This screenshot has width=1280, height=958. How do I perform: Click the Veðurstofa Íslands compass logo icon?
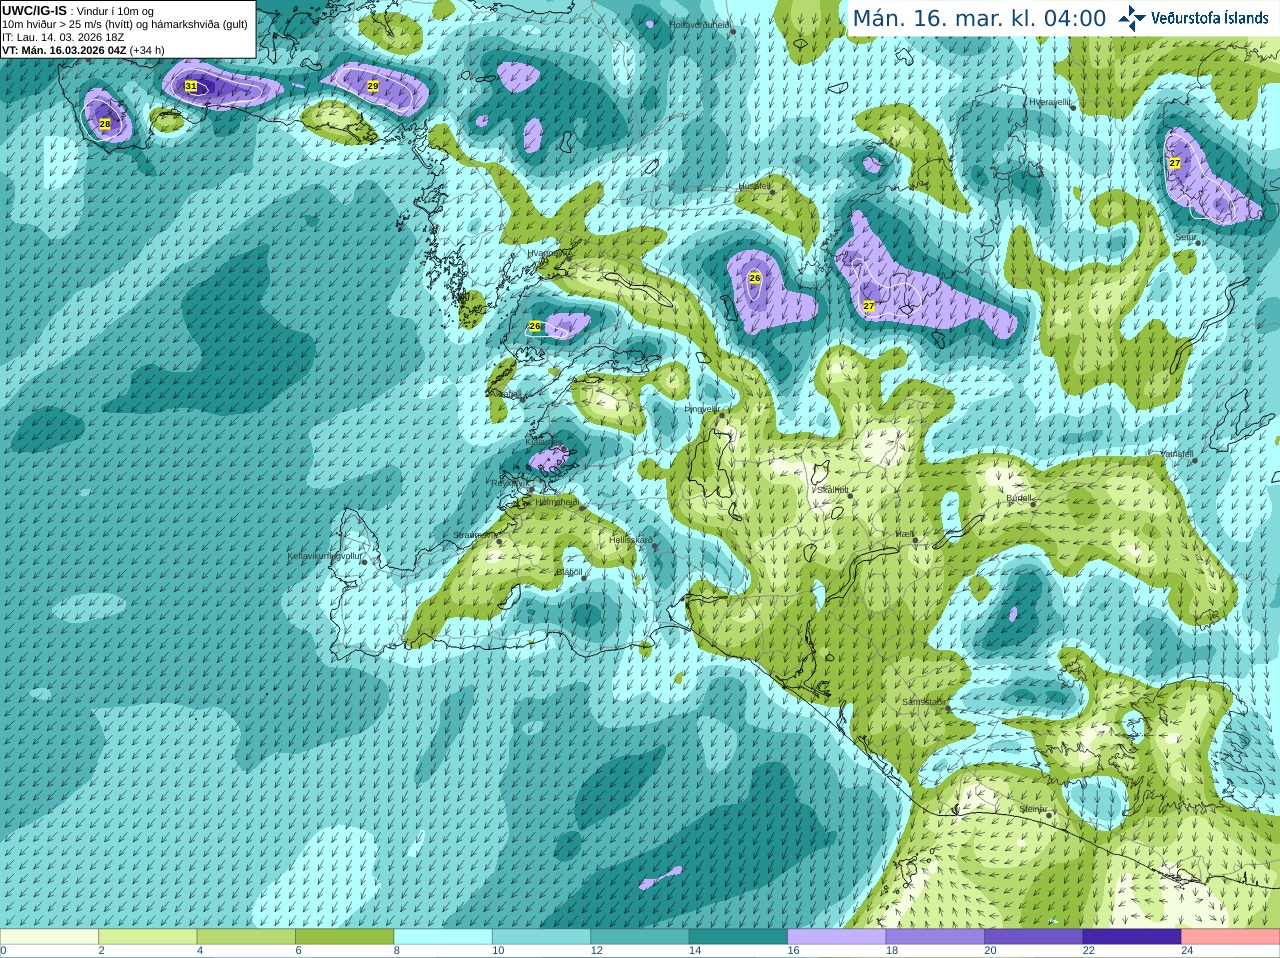point(1132,18)
